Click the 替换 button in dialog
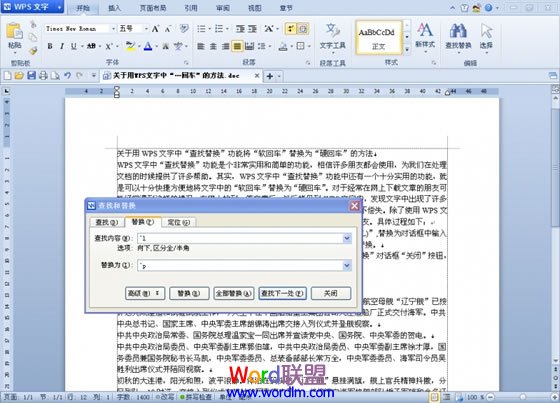This screenshot has width=560, height=403. point(189,293)
